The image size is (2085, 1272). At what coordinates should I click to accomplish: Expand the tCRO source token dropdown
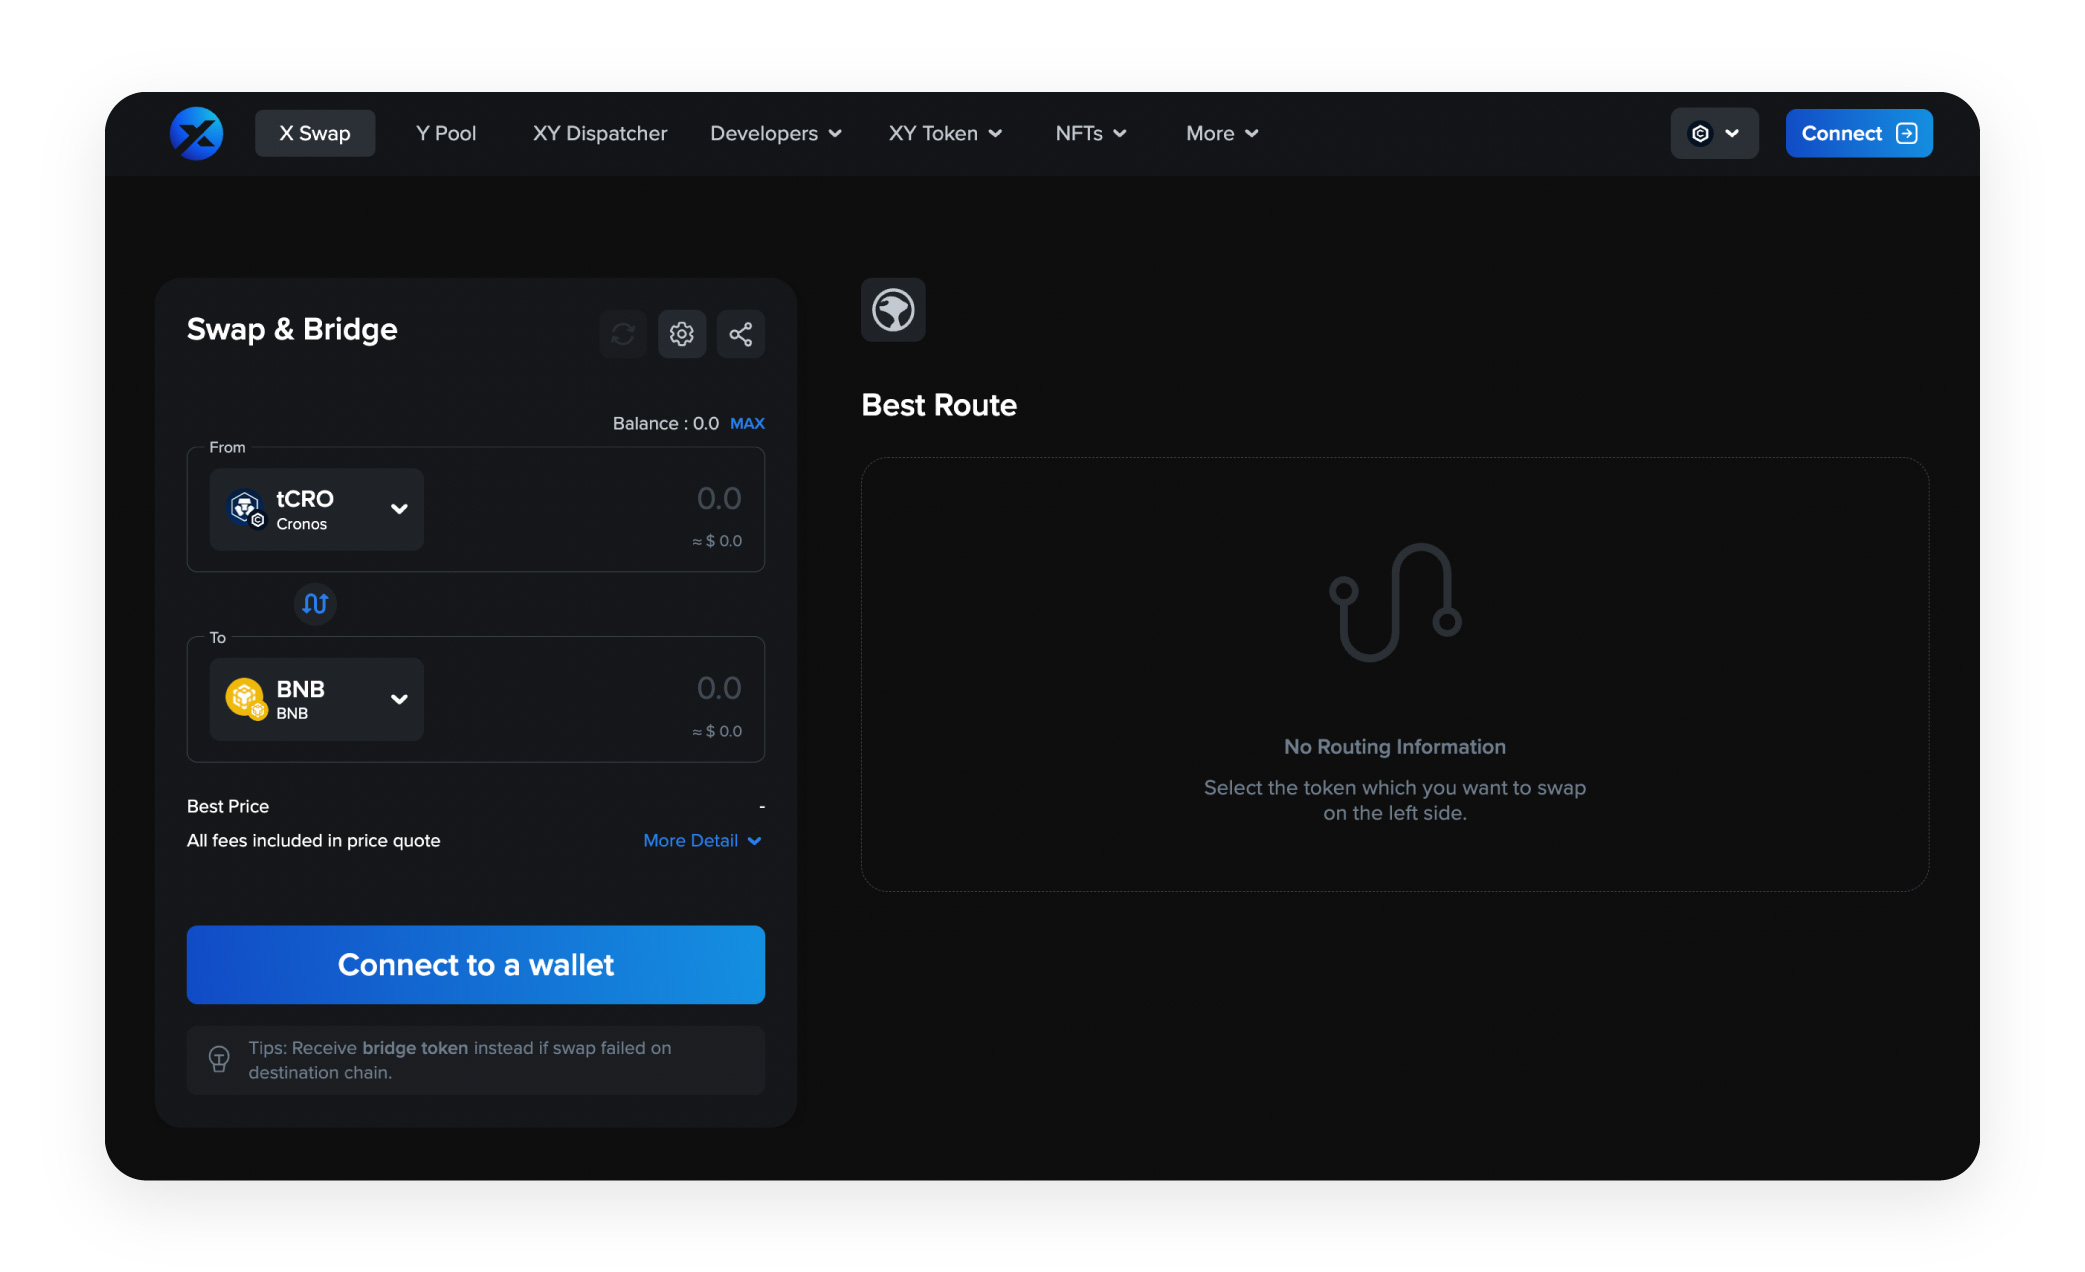(399, 509)
